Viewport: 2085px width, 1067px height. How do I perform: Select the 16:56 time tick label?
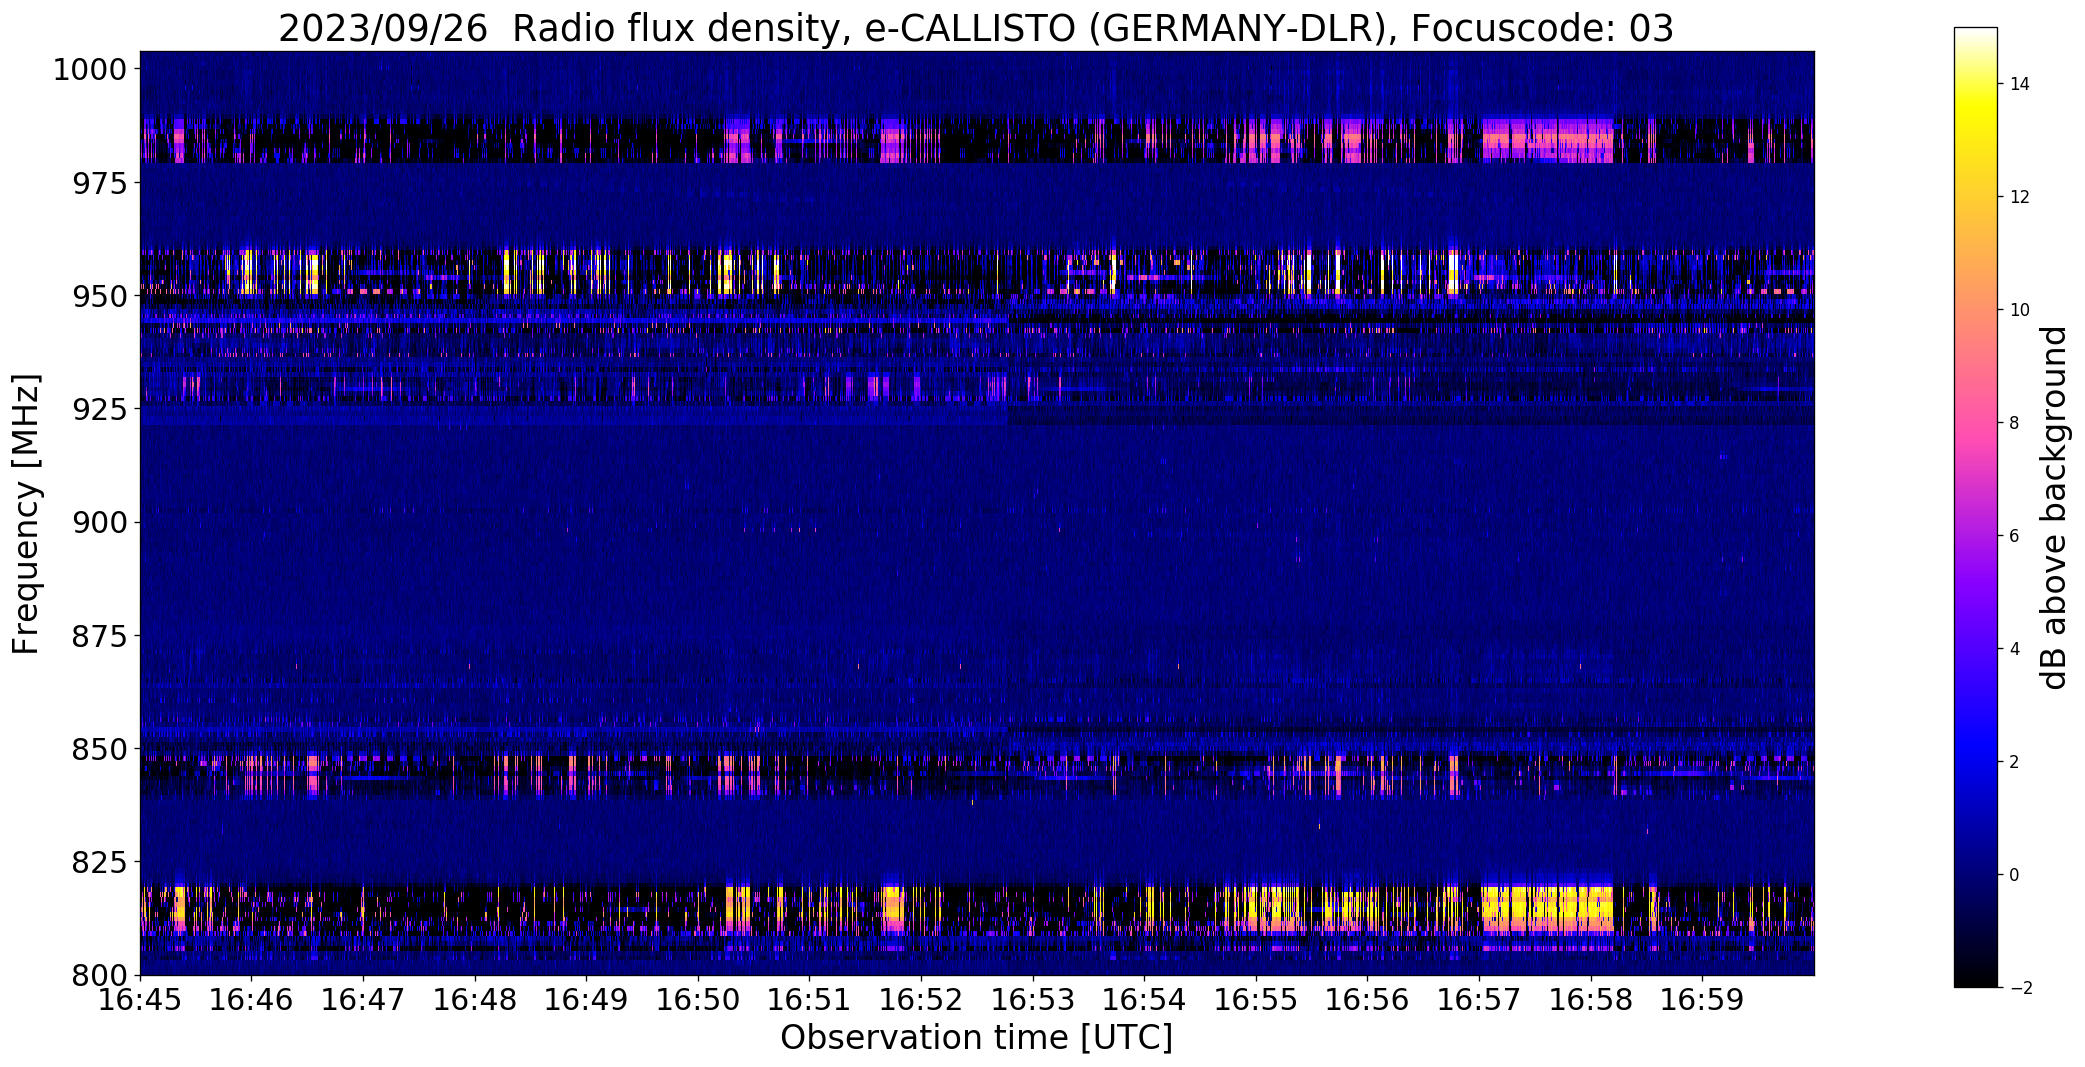pos(1368,999)
